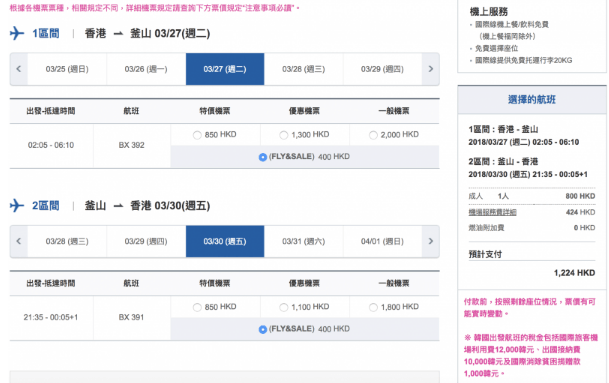Choose return date tab 03/30 (週五)
The image size is (609, 383).
click(x=225, y=241)
